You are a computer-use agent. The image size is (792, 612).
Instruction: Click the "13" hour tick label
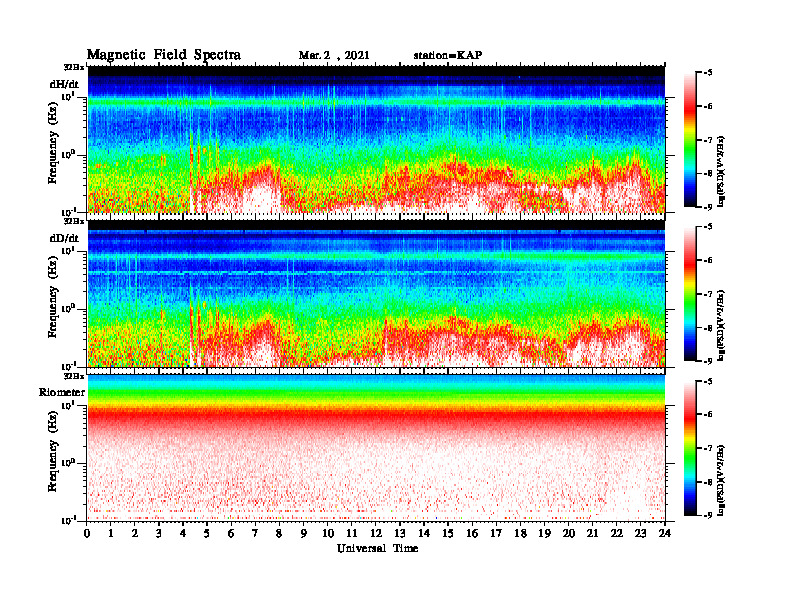pos(400,533)
